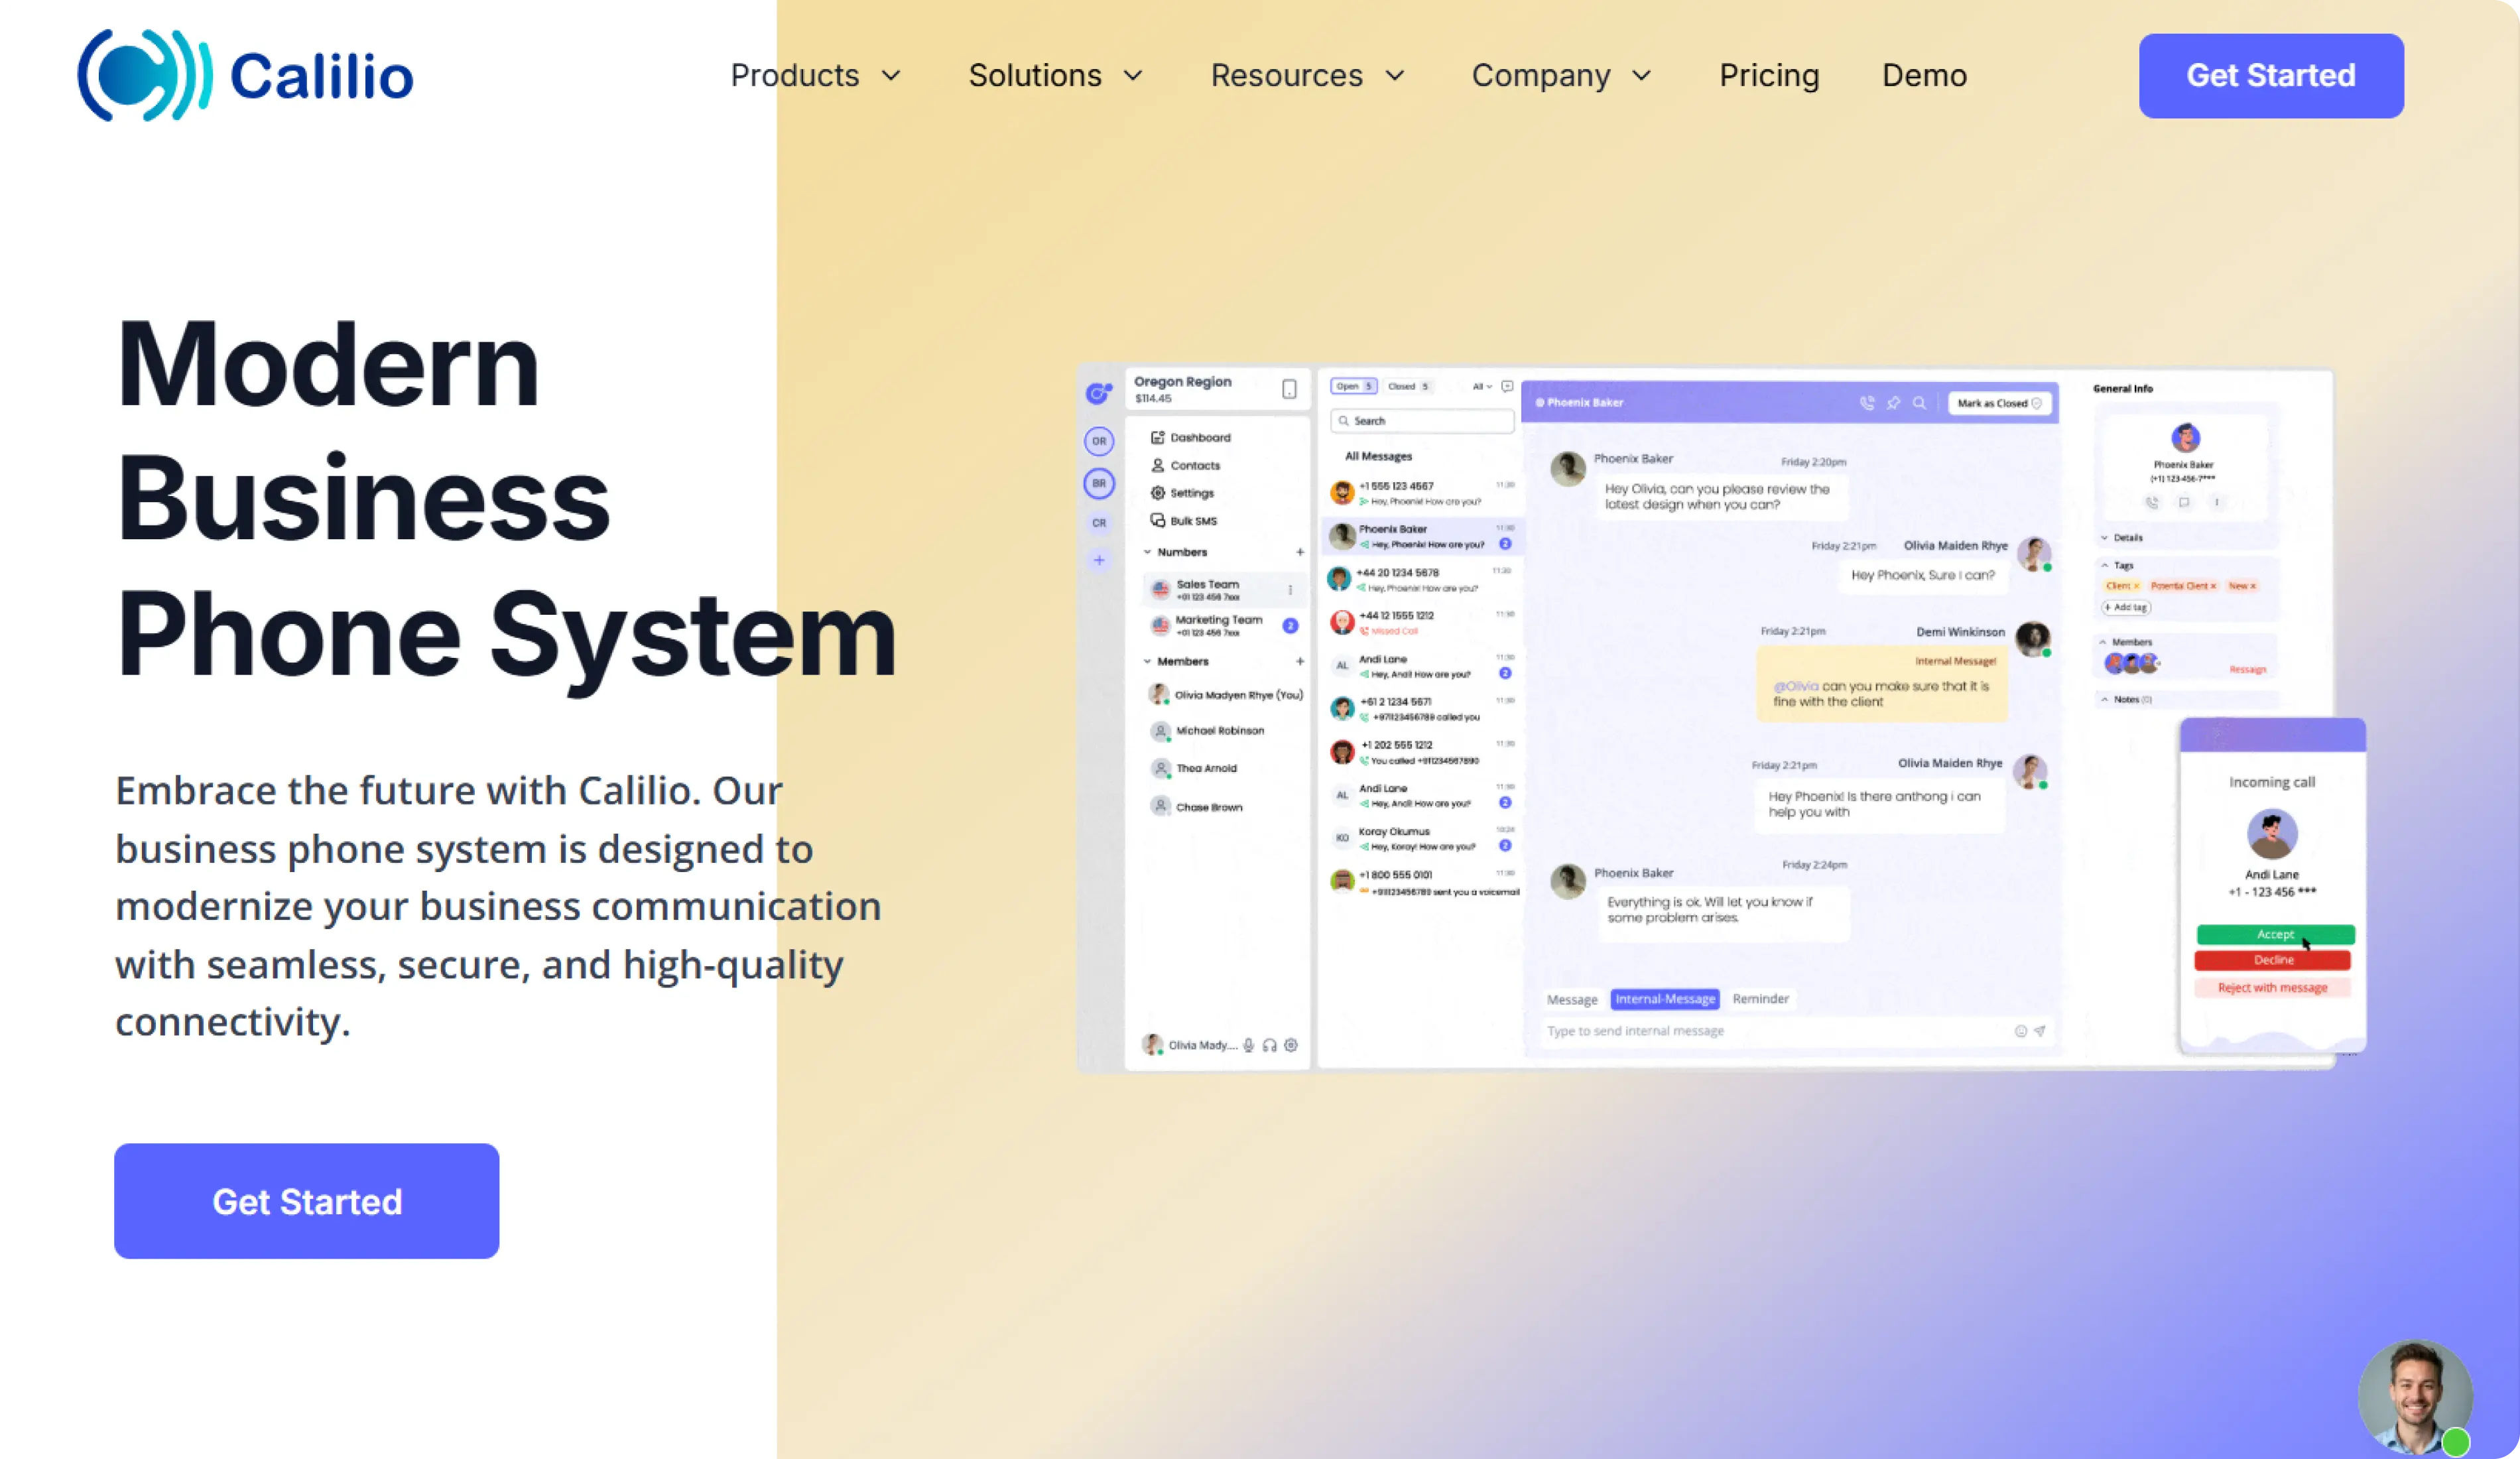Collapse the Tags section
This screenshot has height=1459, width=2520.
pyautogui.click(x=2104, y=566)
